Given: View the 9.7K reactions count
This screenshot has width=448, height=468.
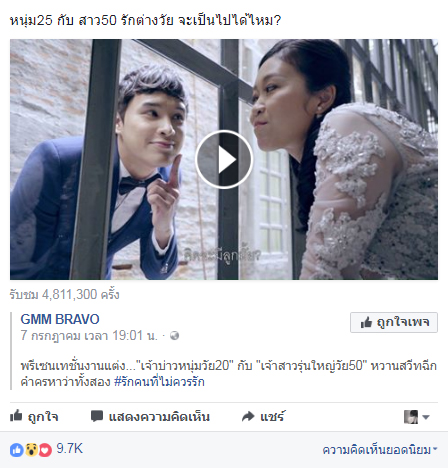Looking at the screenshot, I should (x=69, y=449).
